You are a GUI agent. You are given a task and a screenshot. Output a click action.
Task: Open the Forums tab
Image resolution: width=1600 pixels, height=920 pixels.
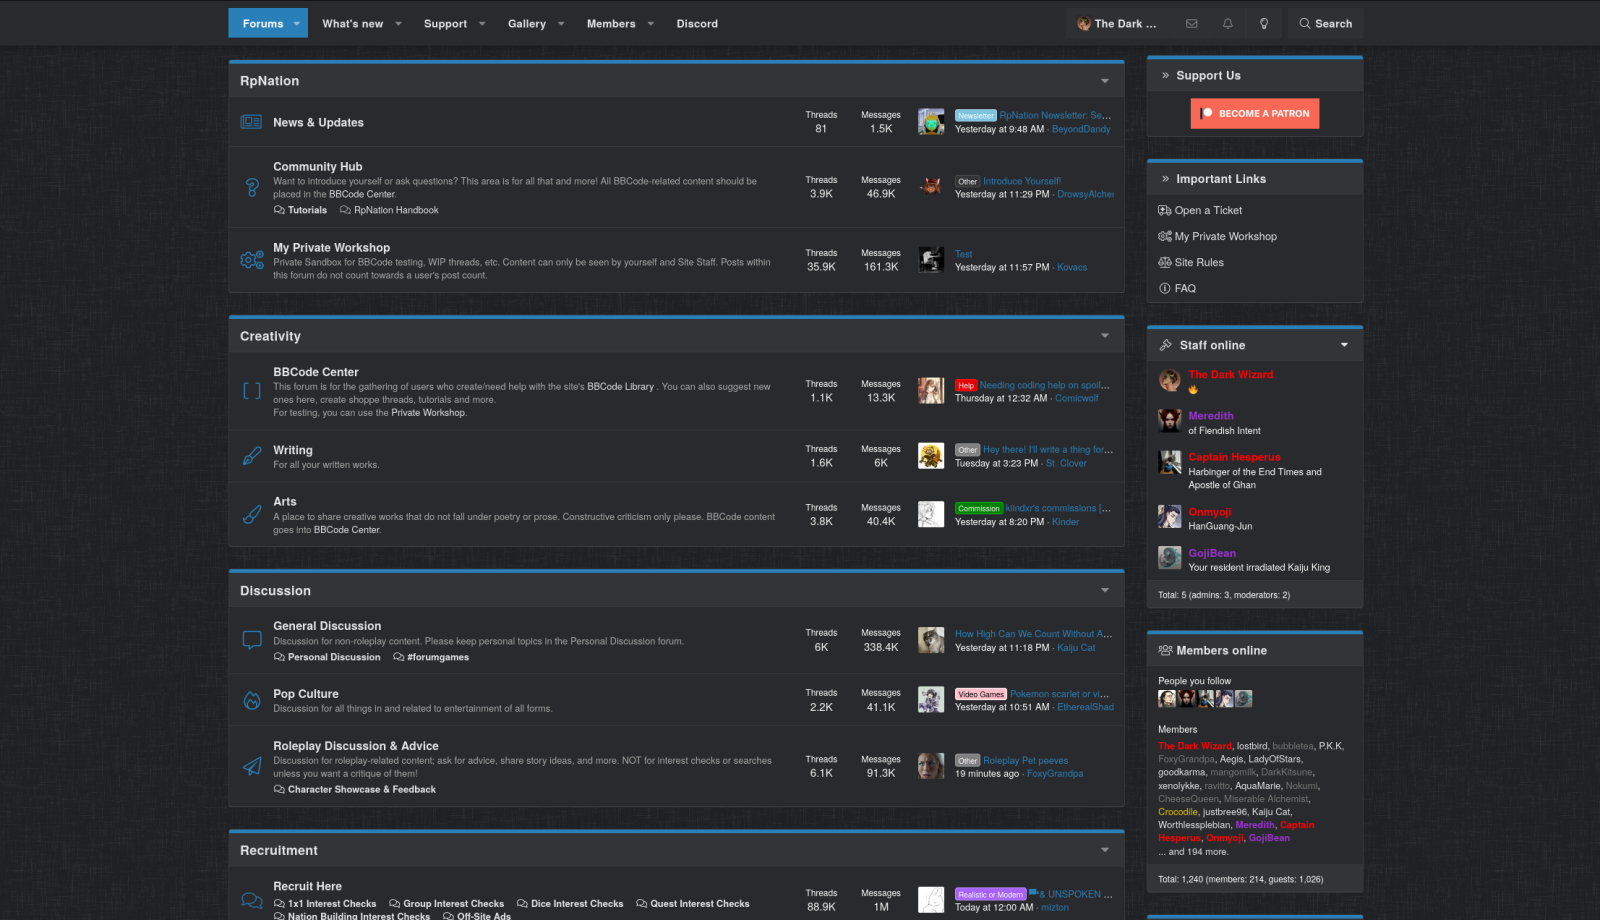(x=262, y=23)
